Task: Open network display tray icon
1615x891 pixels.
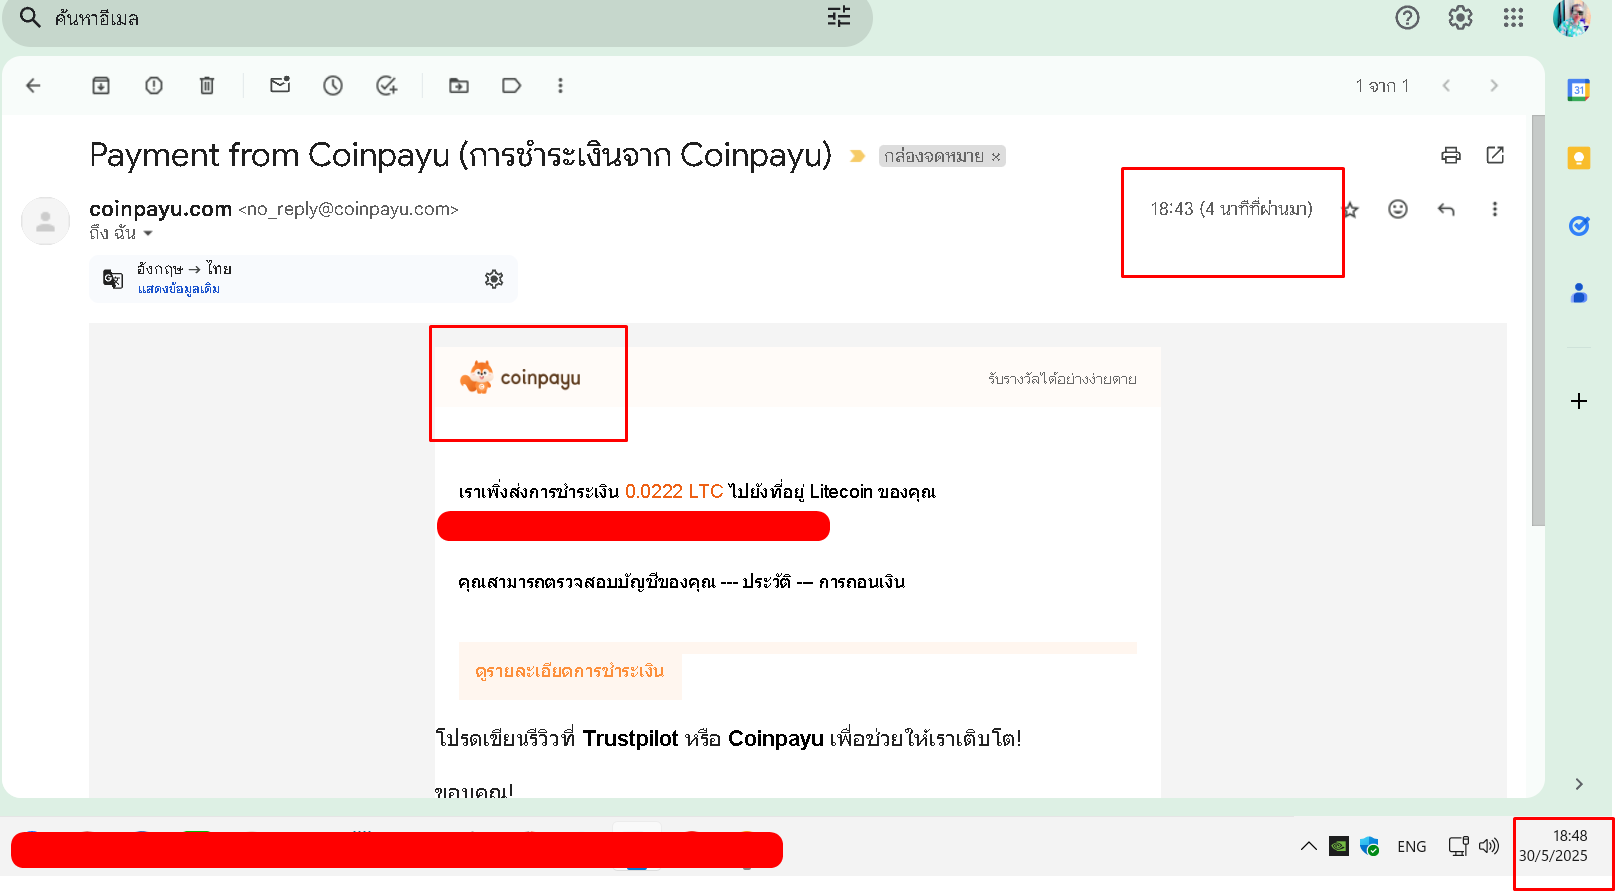Action: (1458, 846)
